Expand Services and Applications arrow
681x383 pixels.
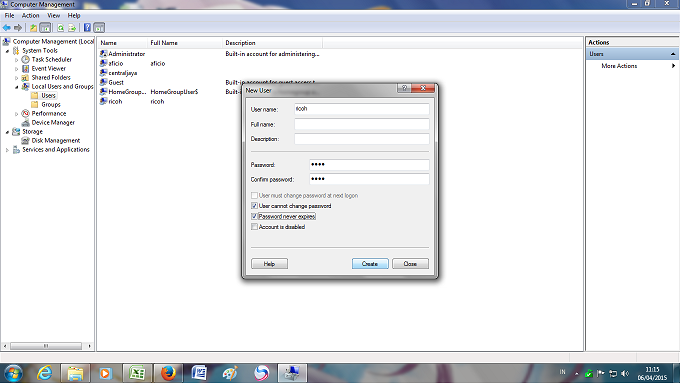point(7,150)
